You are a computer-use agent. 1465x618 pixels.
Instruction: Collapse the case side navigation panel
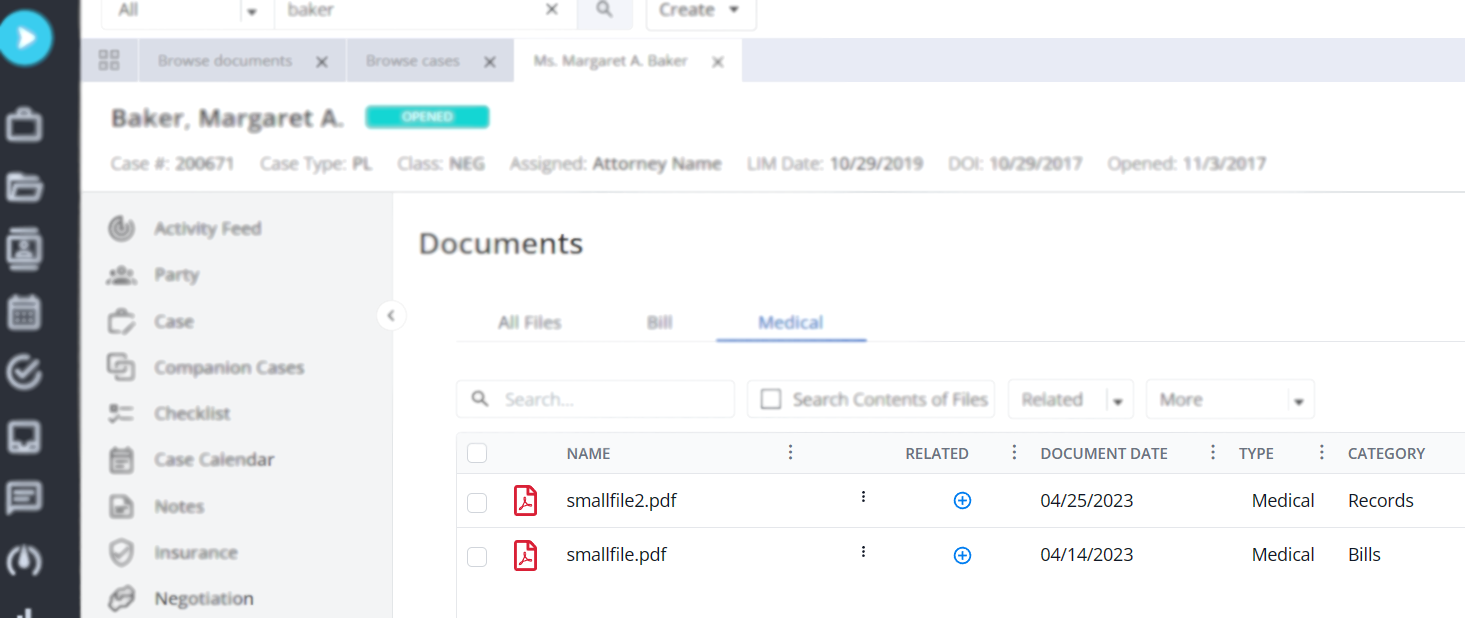point(391,316)
